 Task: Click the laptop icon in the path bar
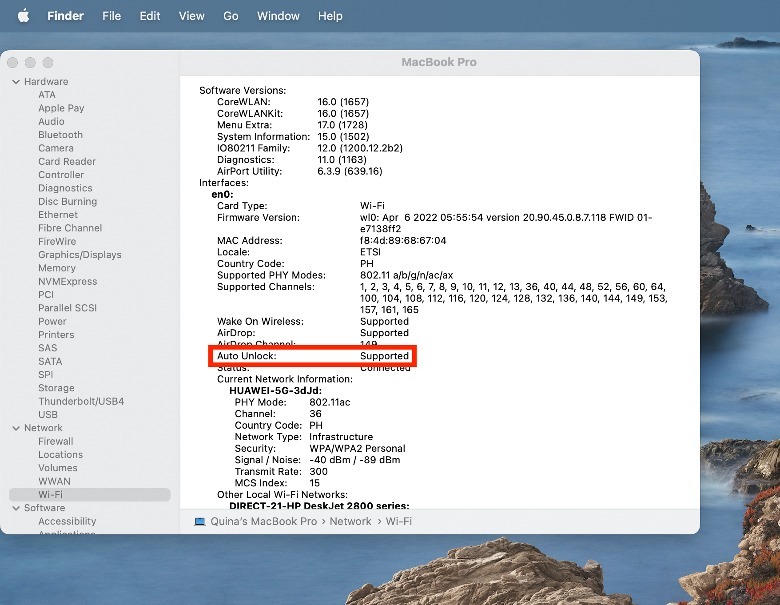pyautogui.click(x=200, y=521)
